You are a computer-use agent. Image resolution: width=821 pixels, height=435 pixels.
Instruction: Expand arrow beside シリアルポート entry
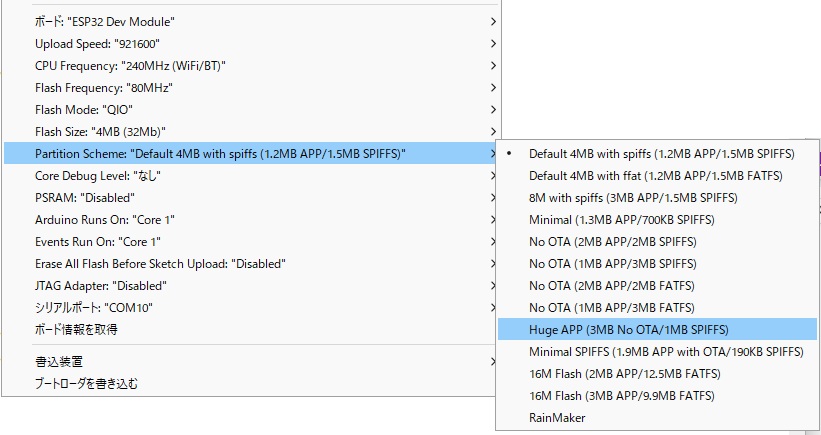[x=493, y=307]
